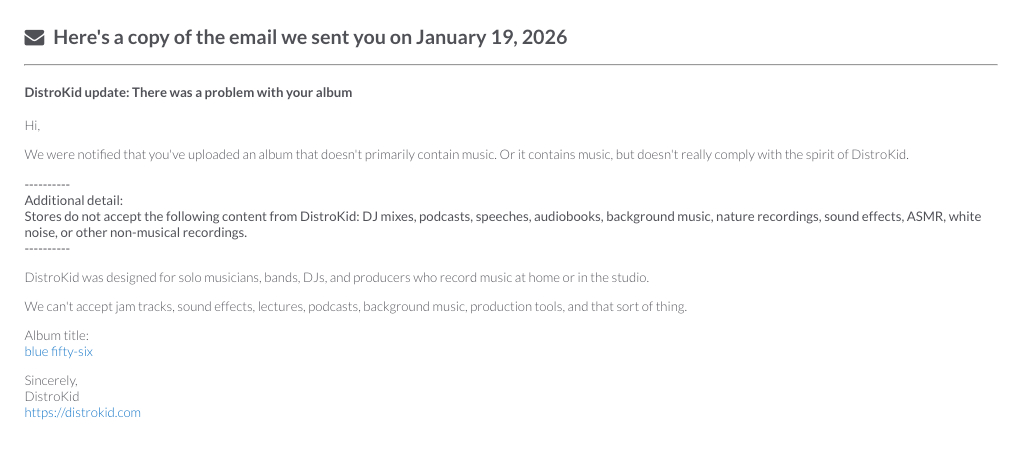The width and height of the screenshot is (1016, 470).
Task: Click "noise, or other non-musical recordings" line
Action: (x=135, y=232)
